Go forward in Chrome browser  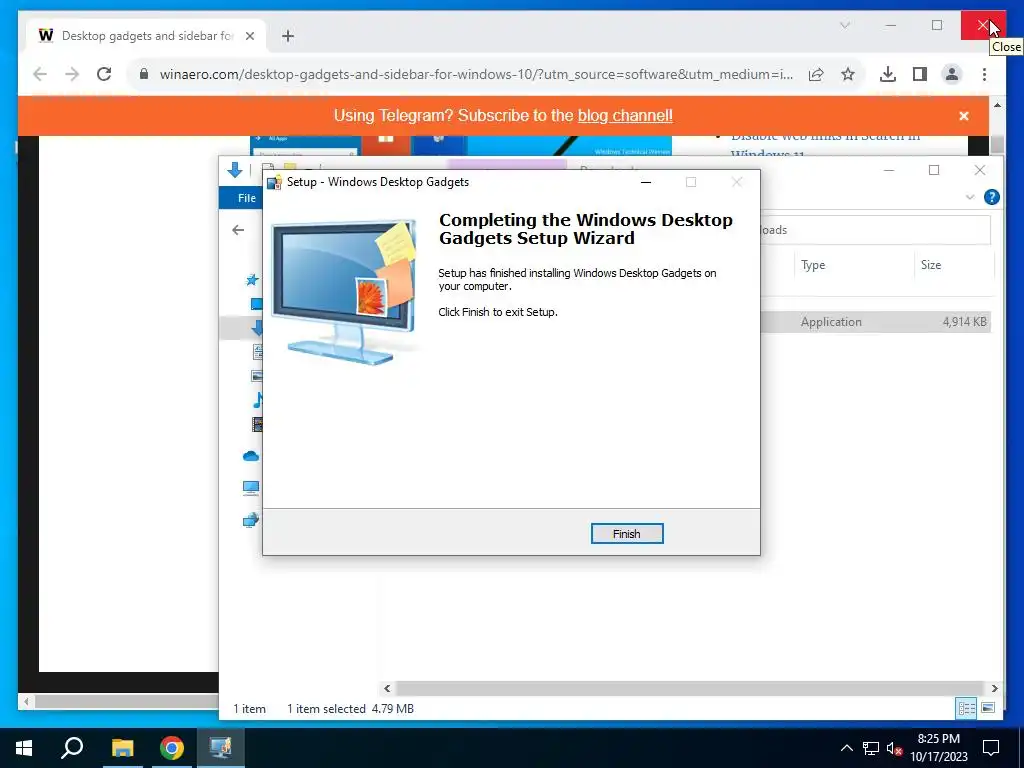72,74
